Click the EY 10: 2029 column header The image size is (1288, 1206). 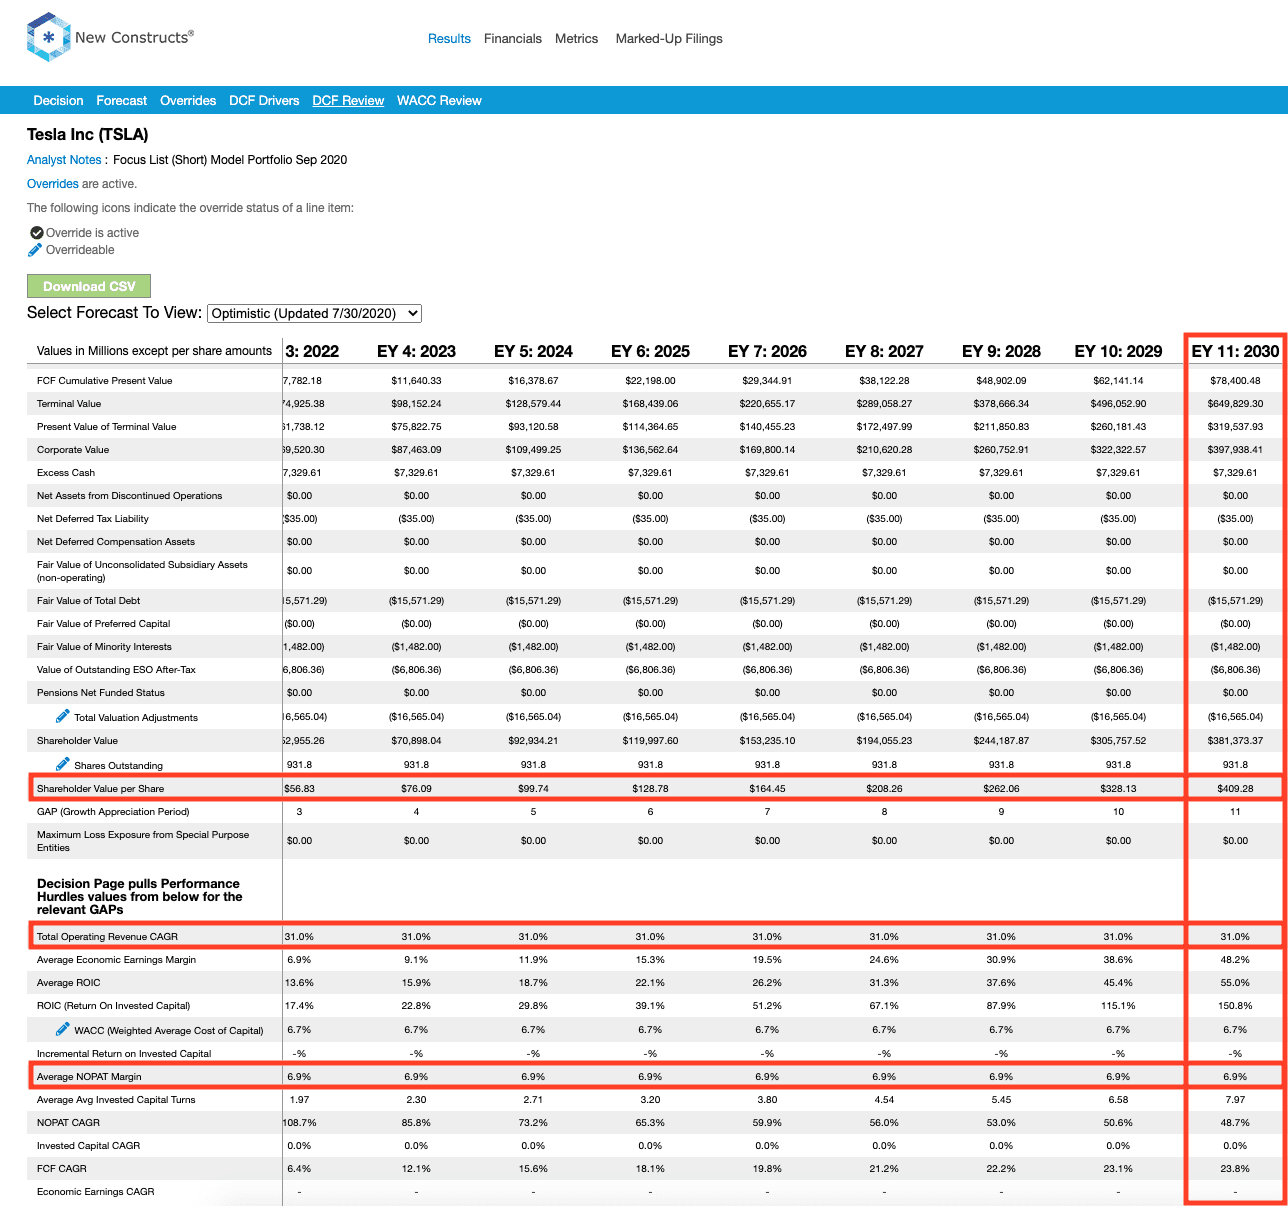(1118, 351)
